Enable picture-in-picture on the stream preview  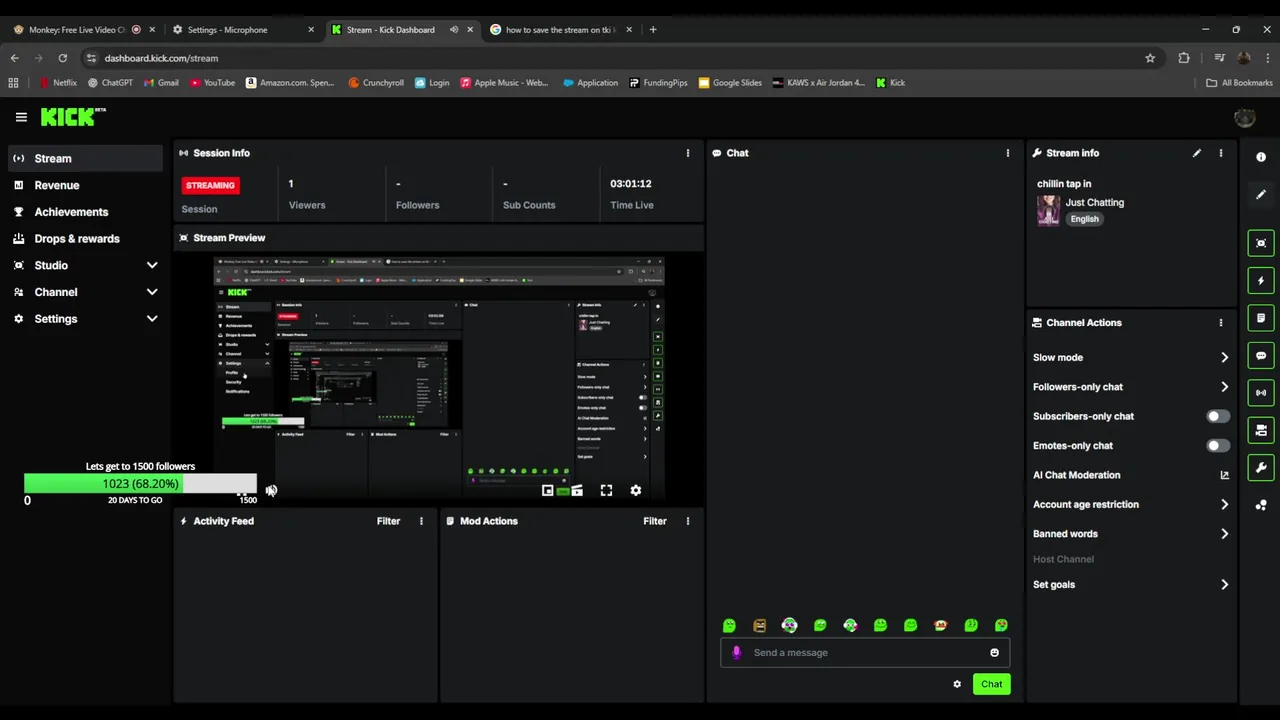(x=547, y=491)
